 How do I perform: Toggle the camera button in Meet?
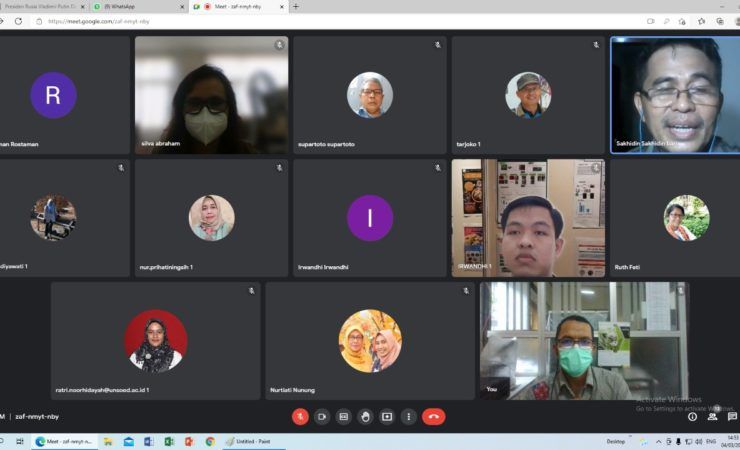point(322,417)
